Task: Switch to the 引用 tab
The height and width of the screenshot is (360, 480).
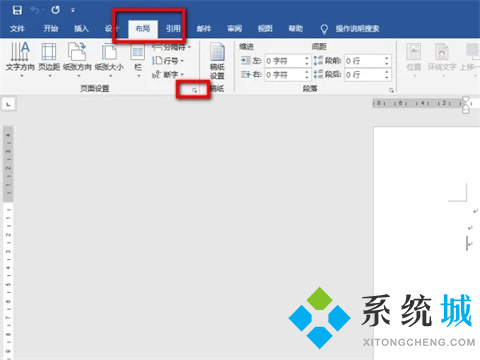Action: click(173, 29)
